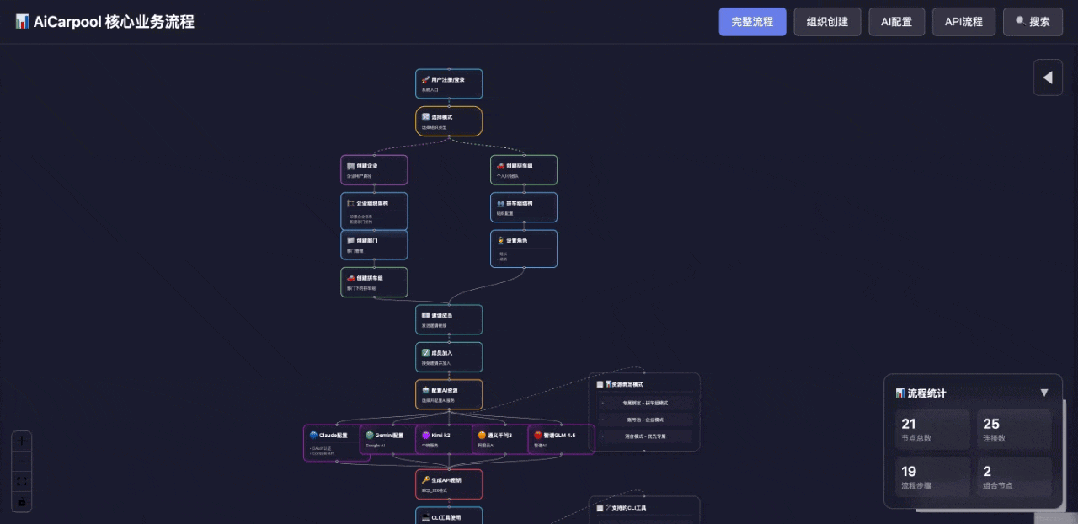Click the purple Kimi k2 icon
Image resolution: width=1078 pixels, height=524 pixels.
[426, 435]
